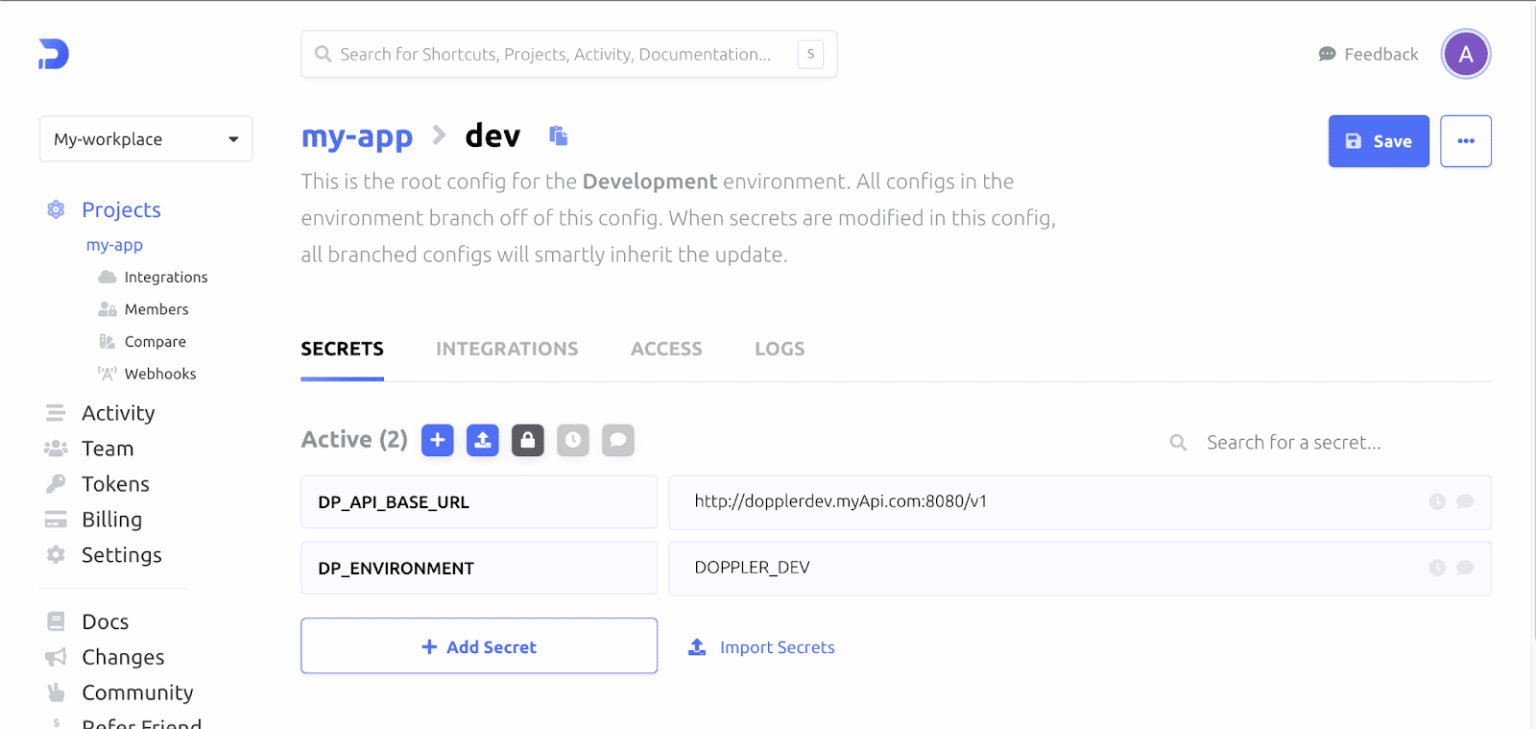Open comment icon on DP_ENVIRONMENT row
Screen dimensions: 1536x729
(x=1464, y=567)
